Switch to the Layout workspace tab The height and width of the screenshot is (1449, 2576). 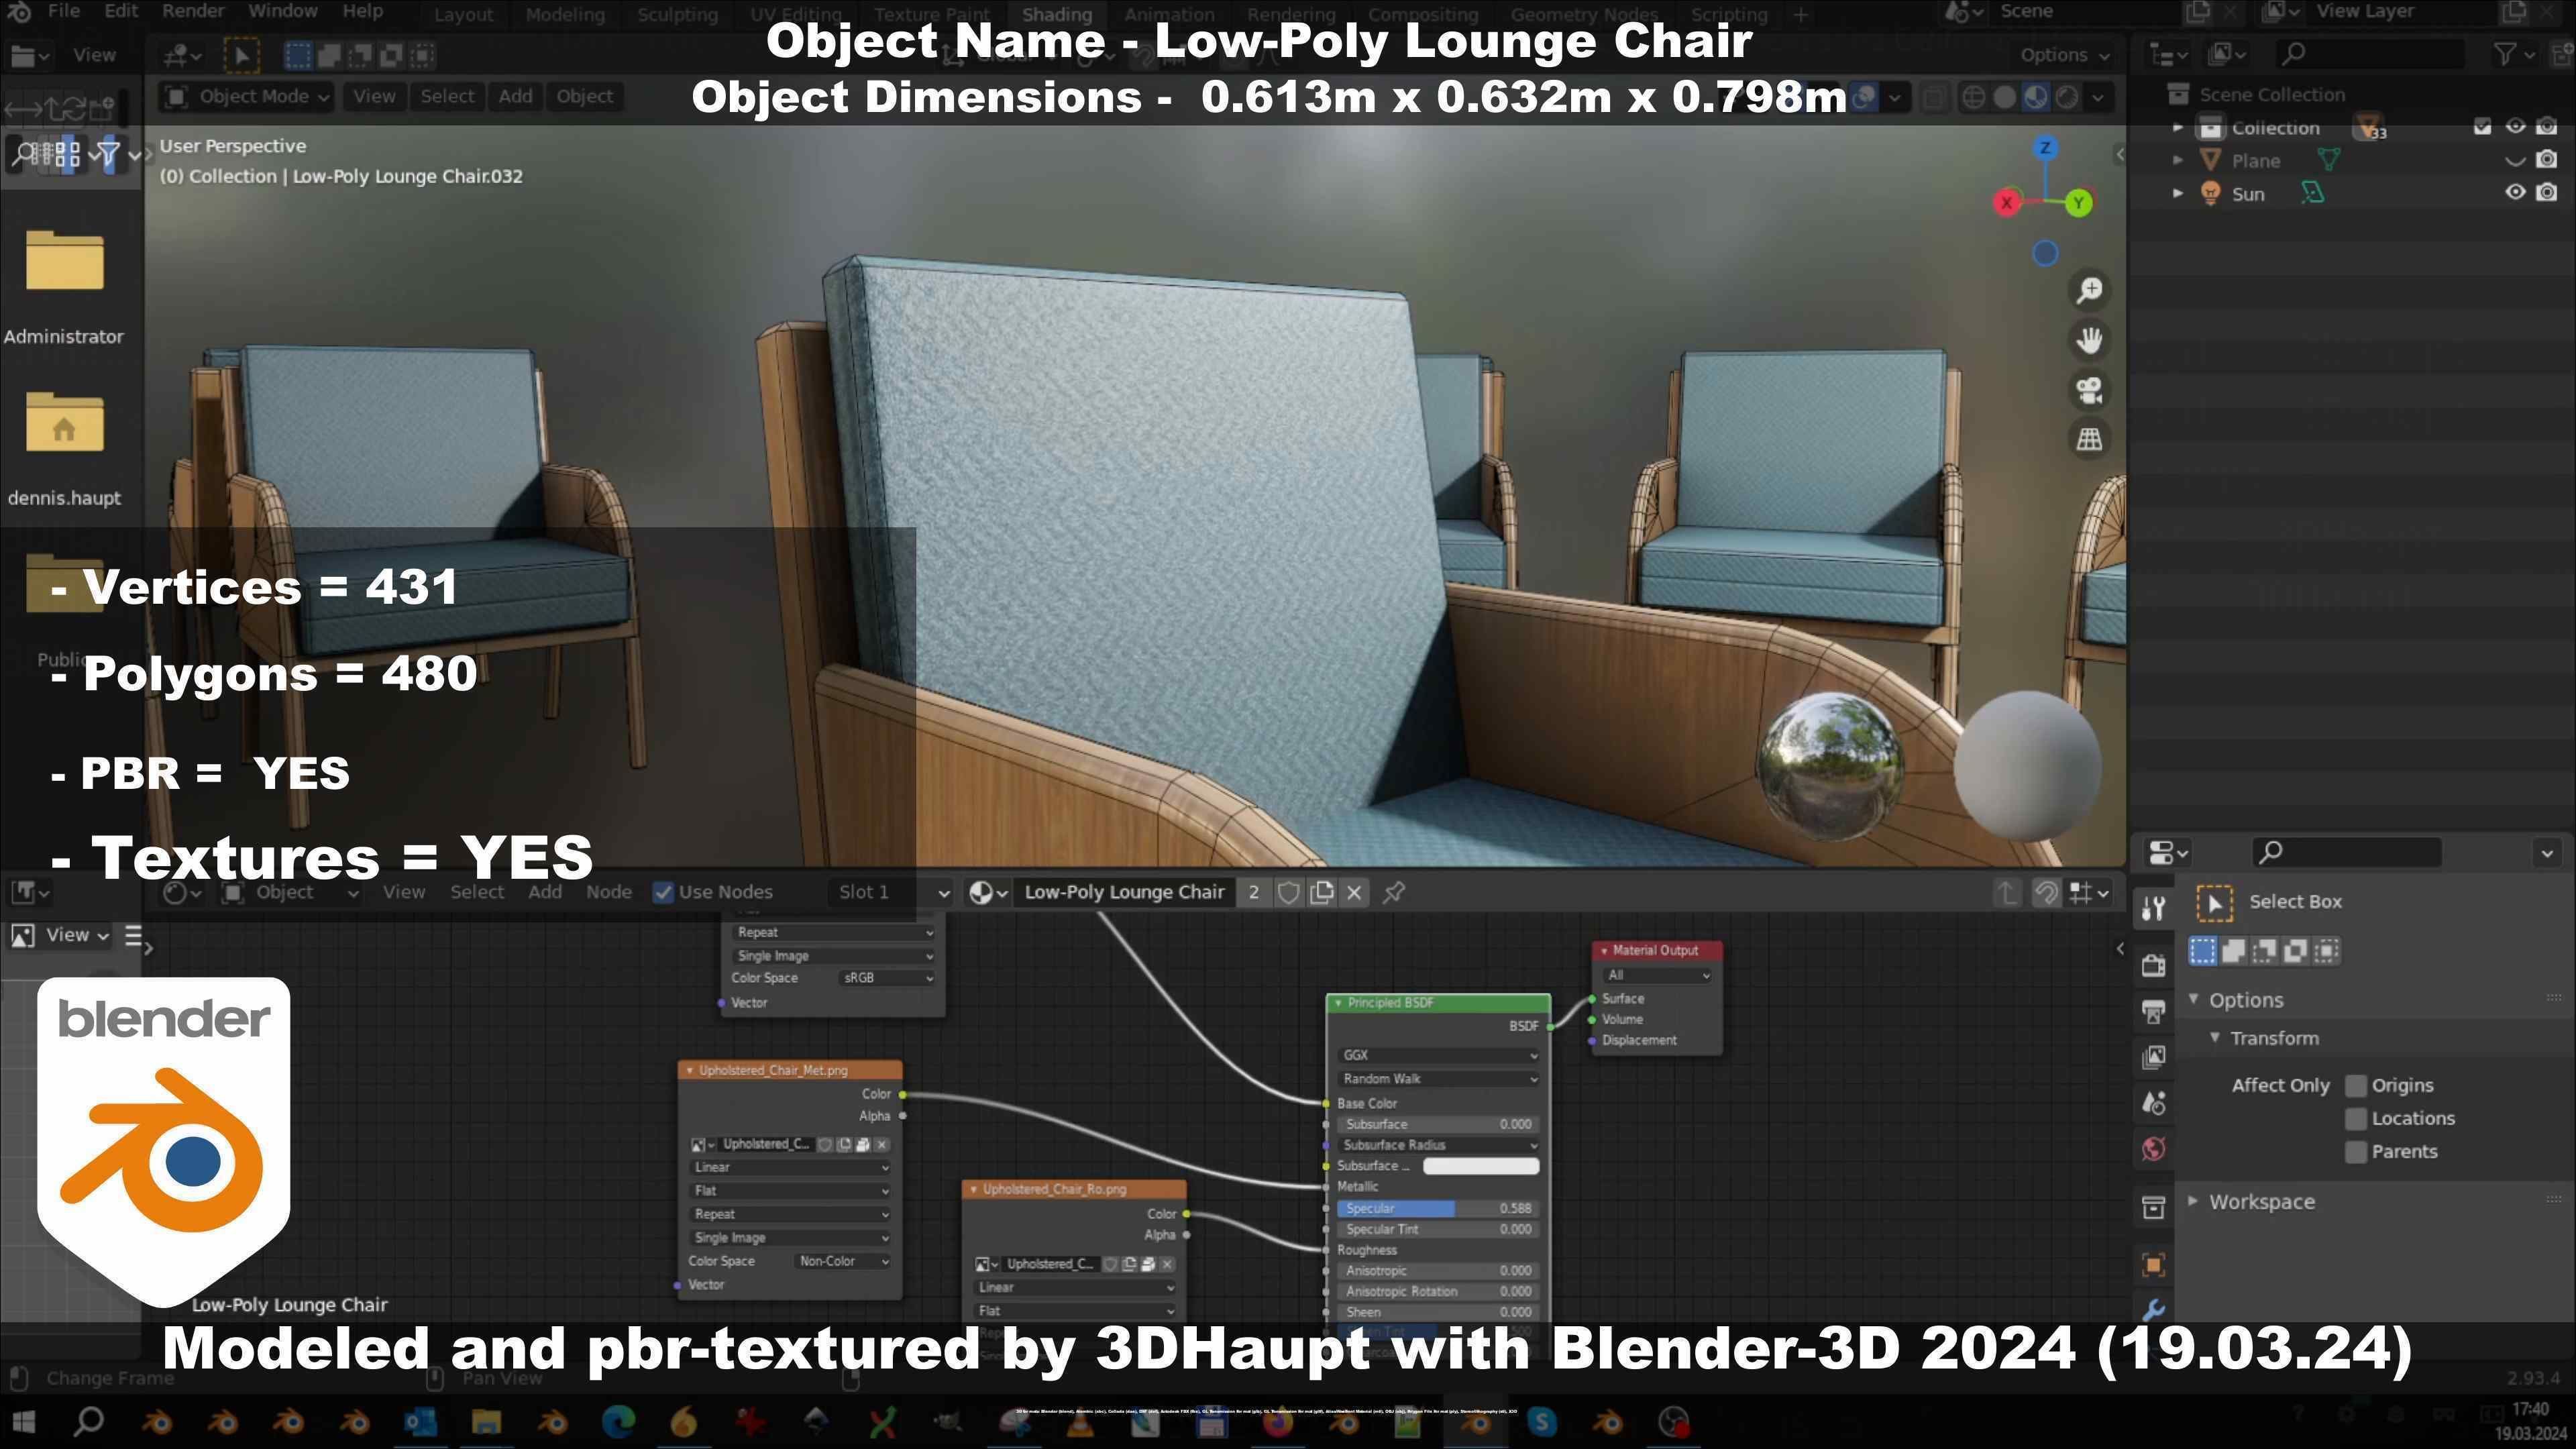(x=463, y=15)
